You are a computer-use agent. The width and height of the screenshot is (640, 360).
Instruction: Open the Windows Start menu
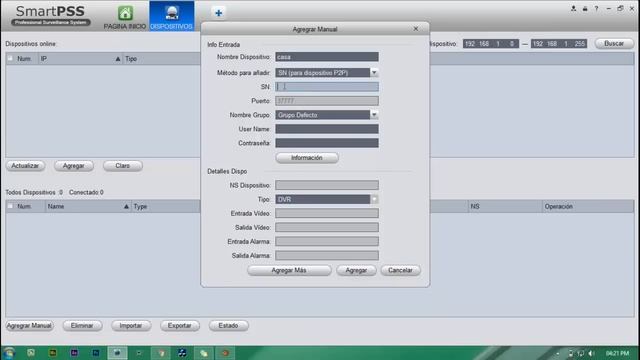coord(9,353)
